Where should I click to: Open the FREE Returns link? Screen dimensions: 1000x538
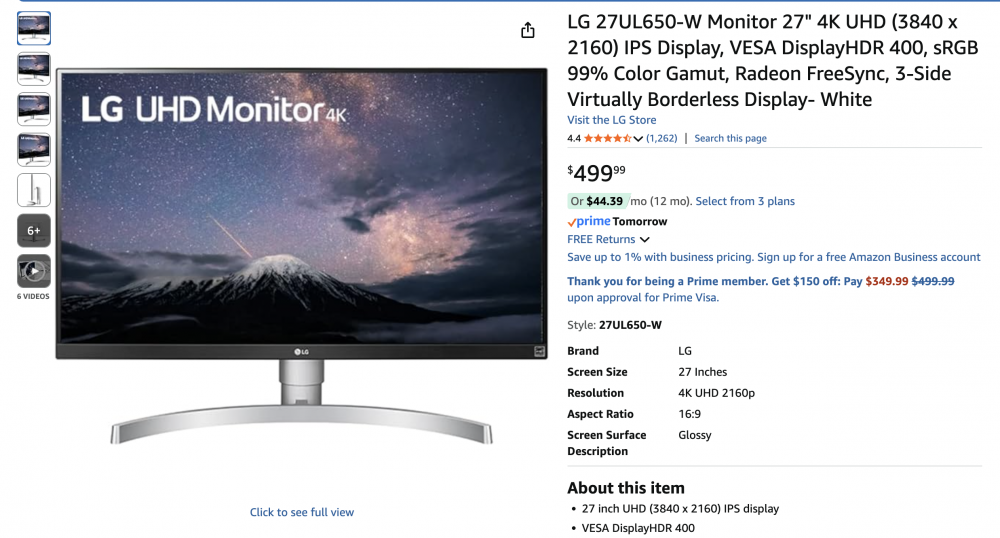tap(601, 239)
